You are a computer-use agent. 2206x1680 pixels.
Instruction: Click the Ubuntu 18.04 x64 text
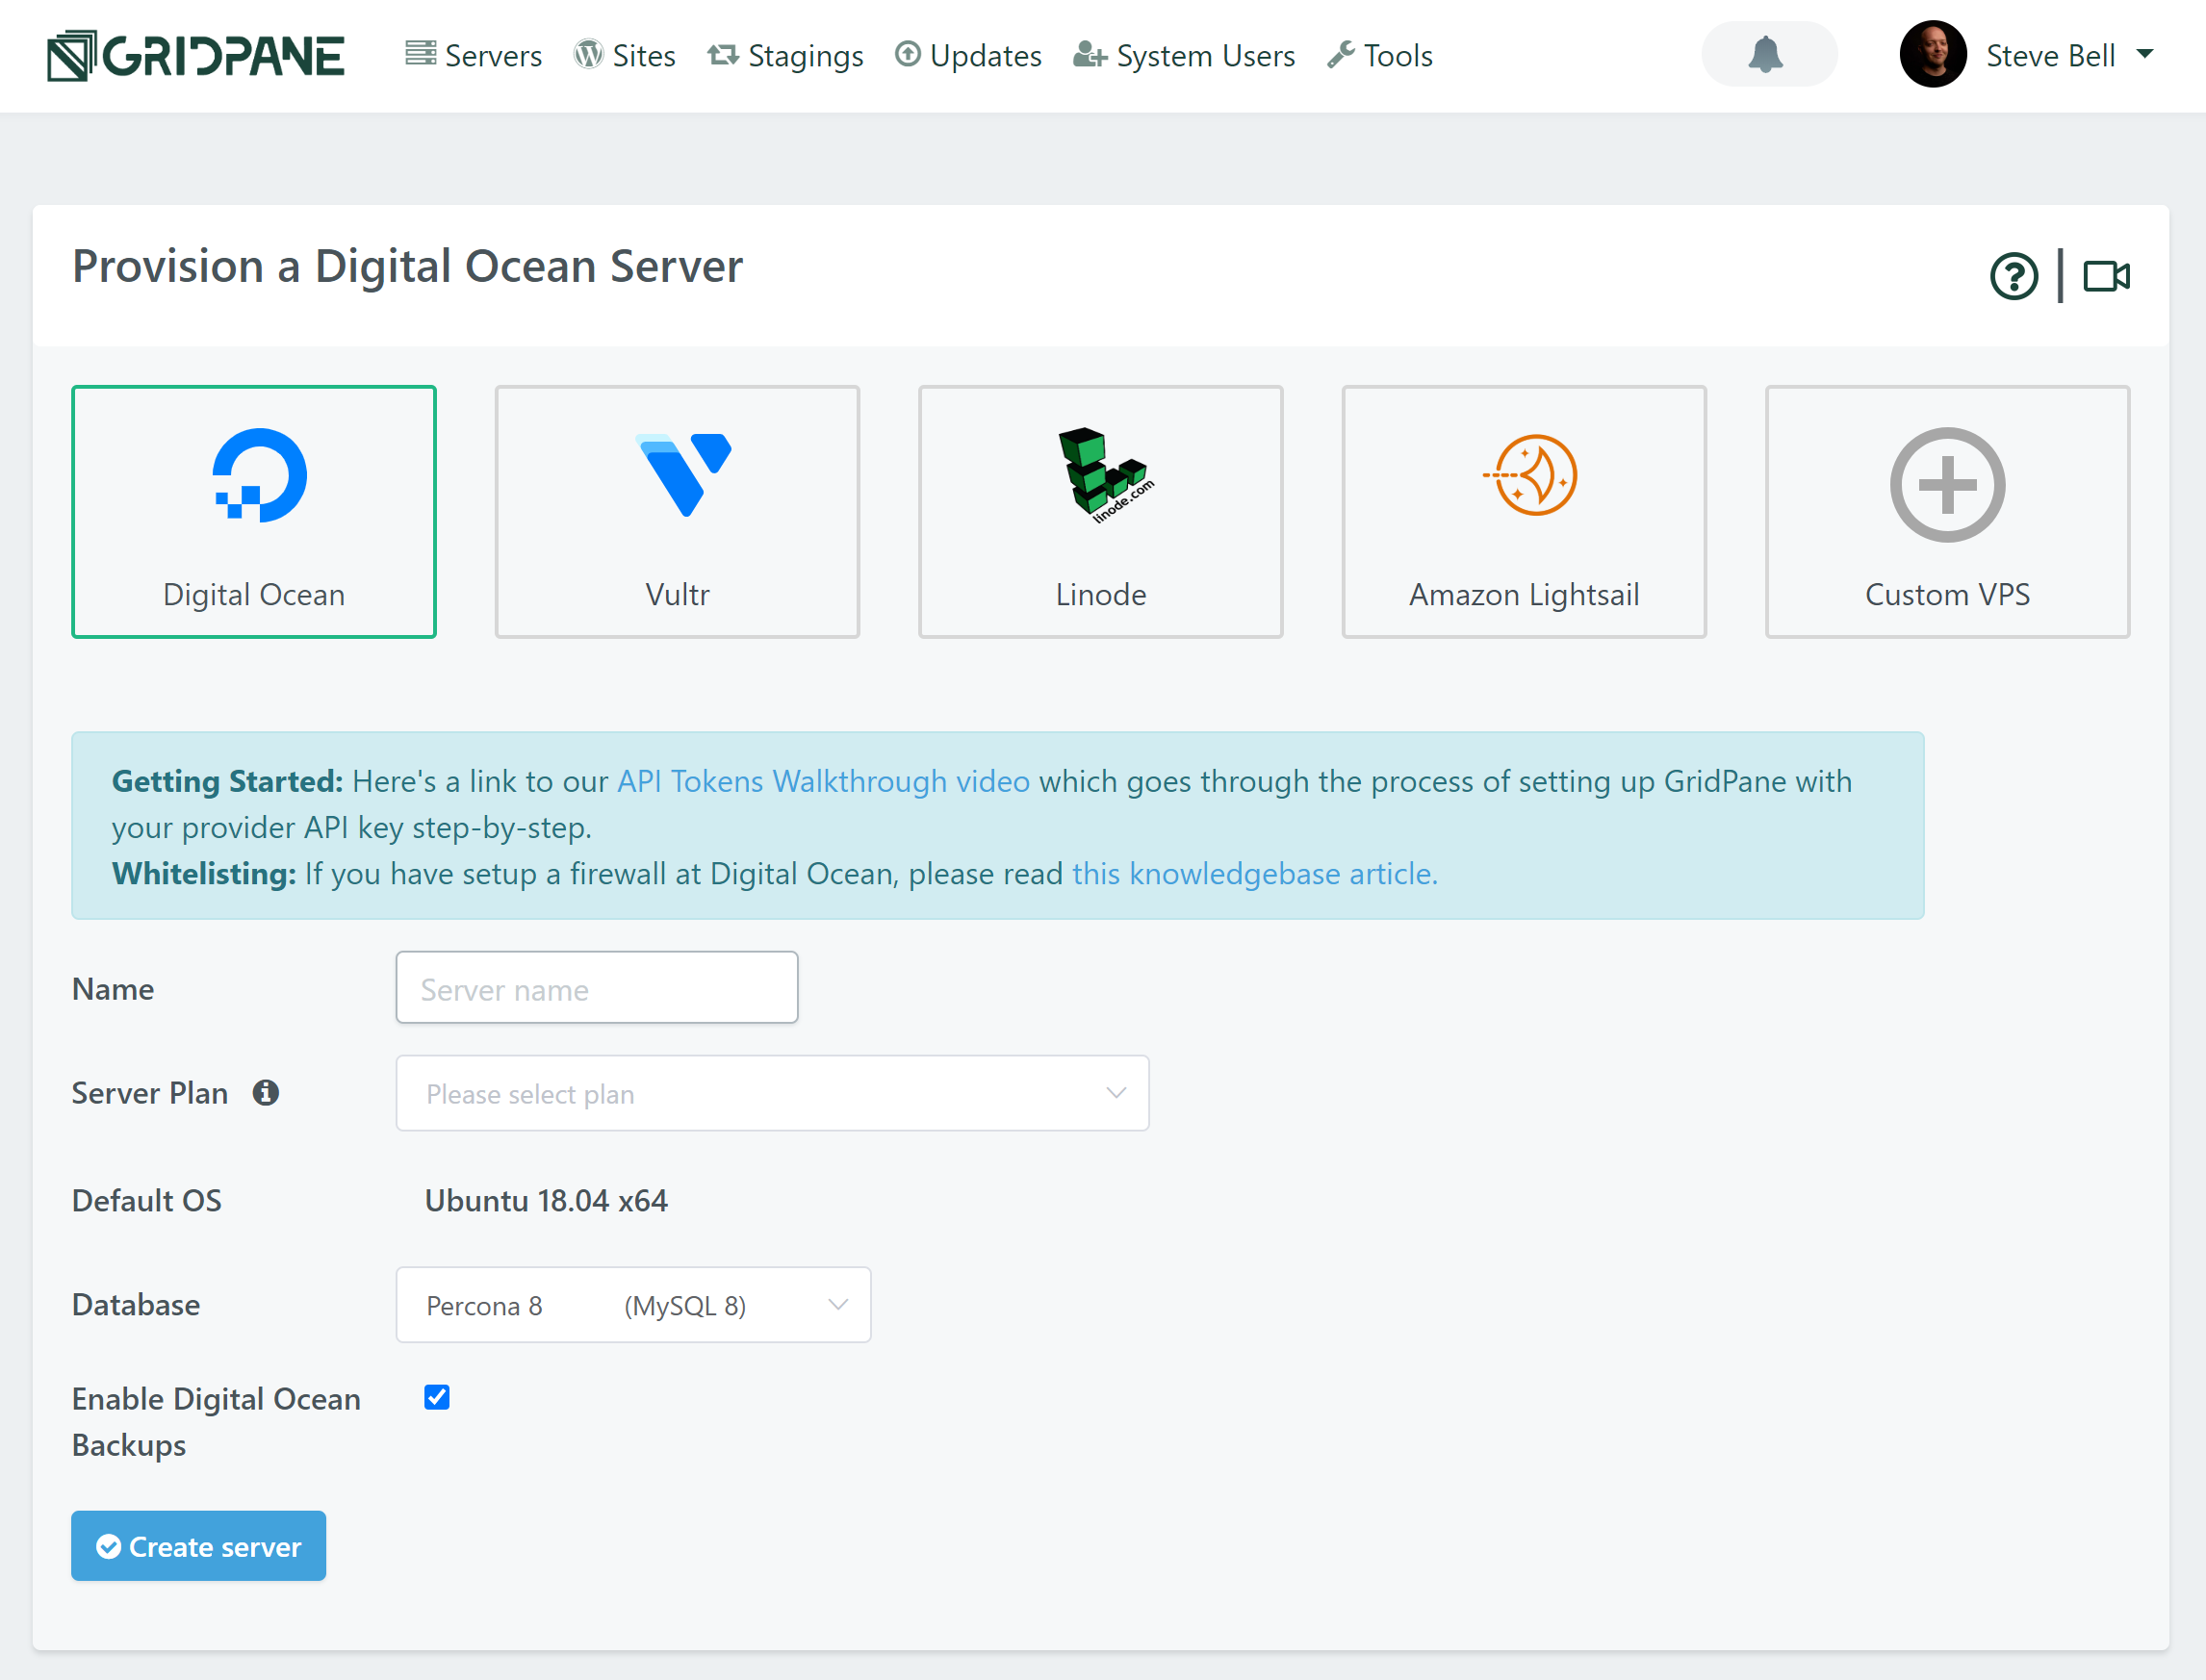pyautogui.click(x=546, y=1200)
